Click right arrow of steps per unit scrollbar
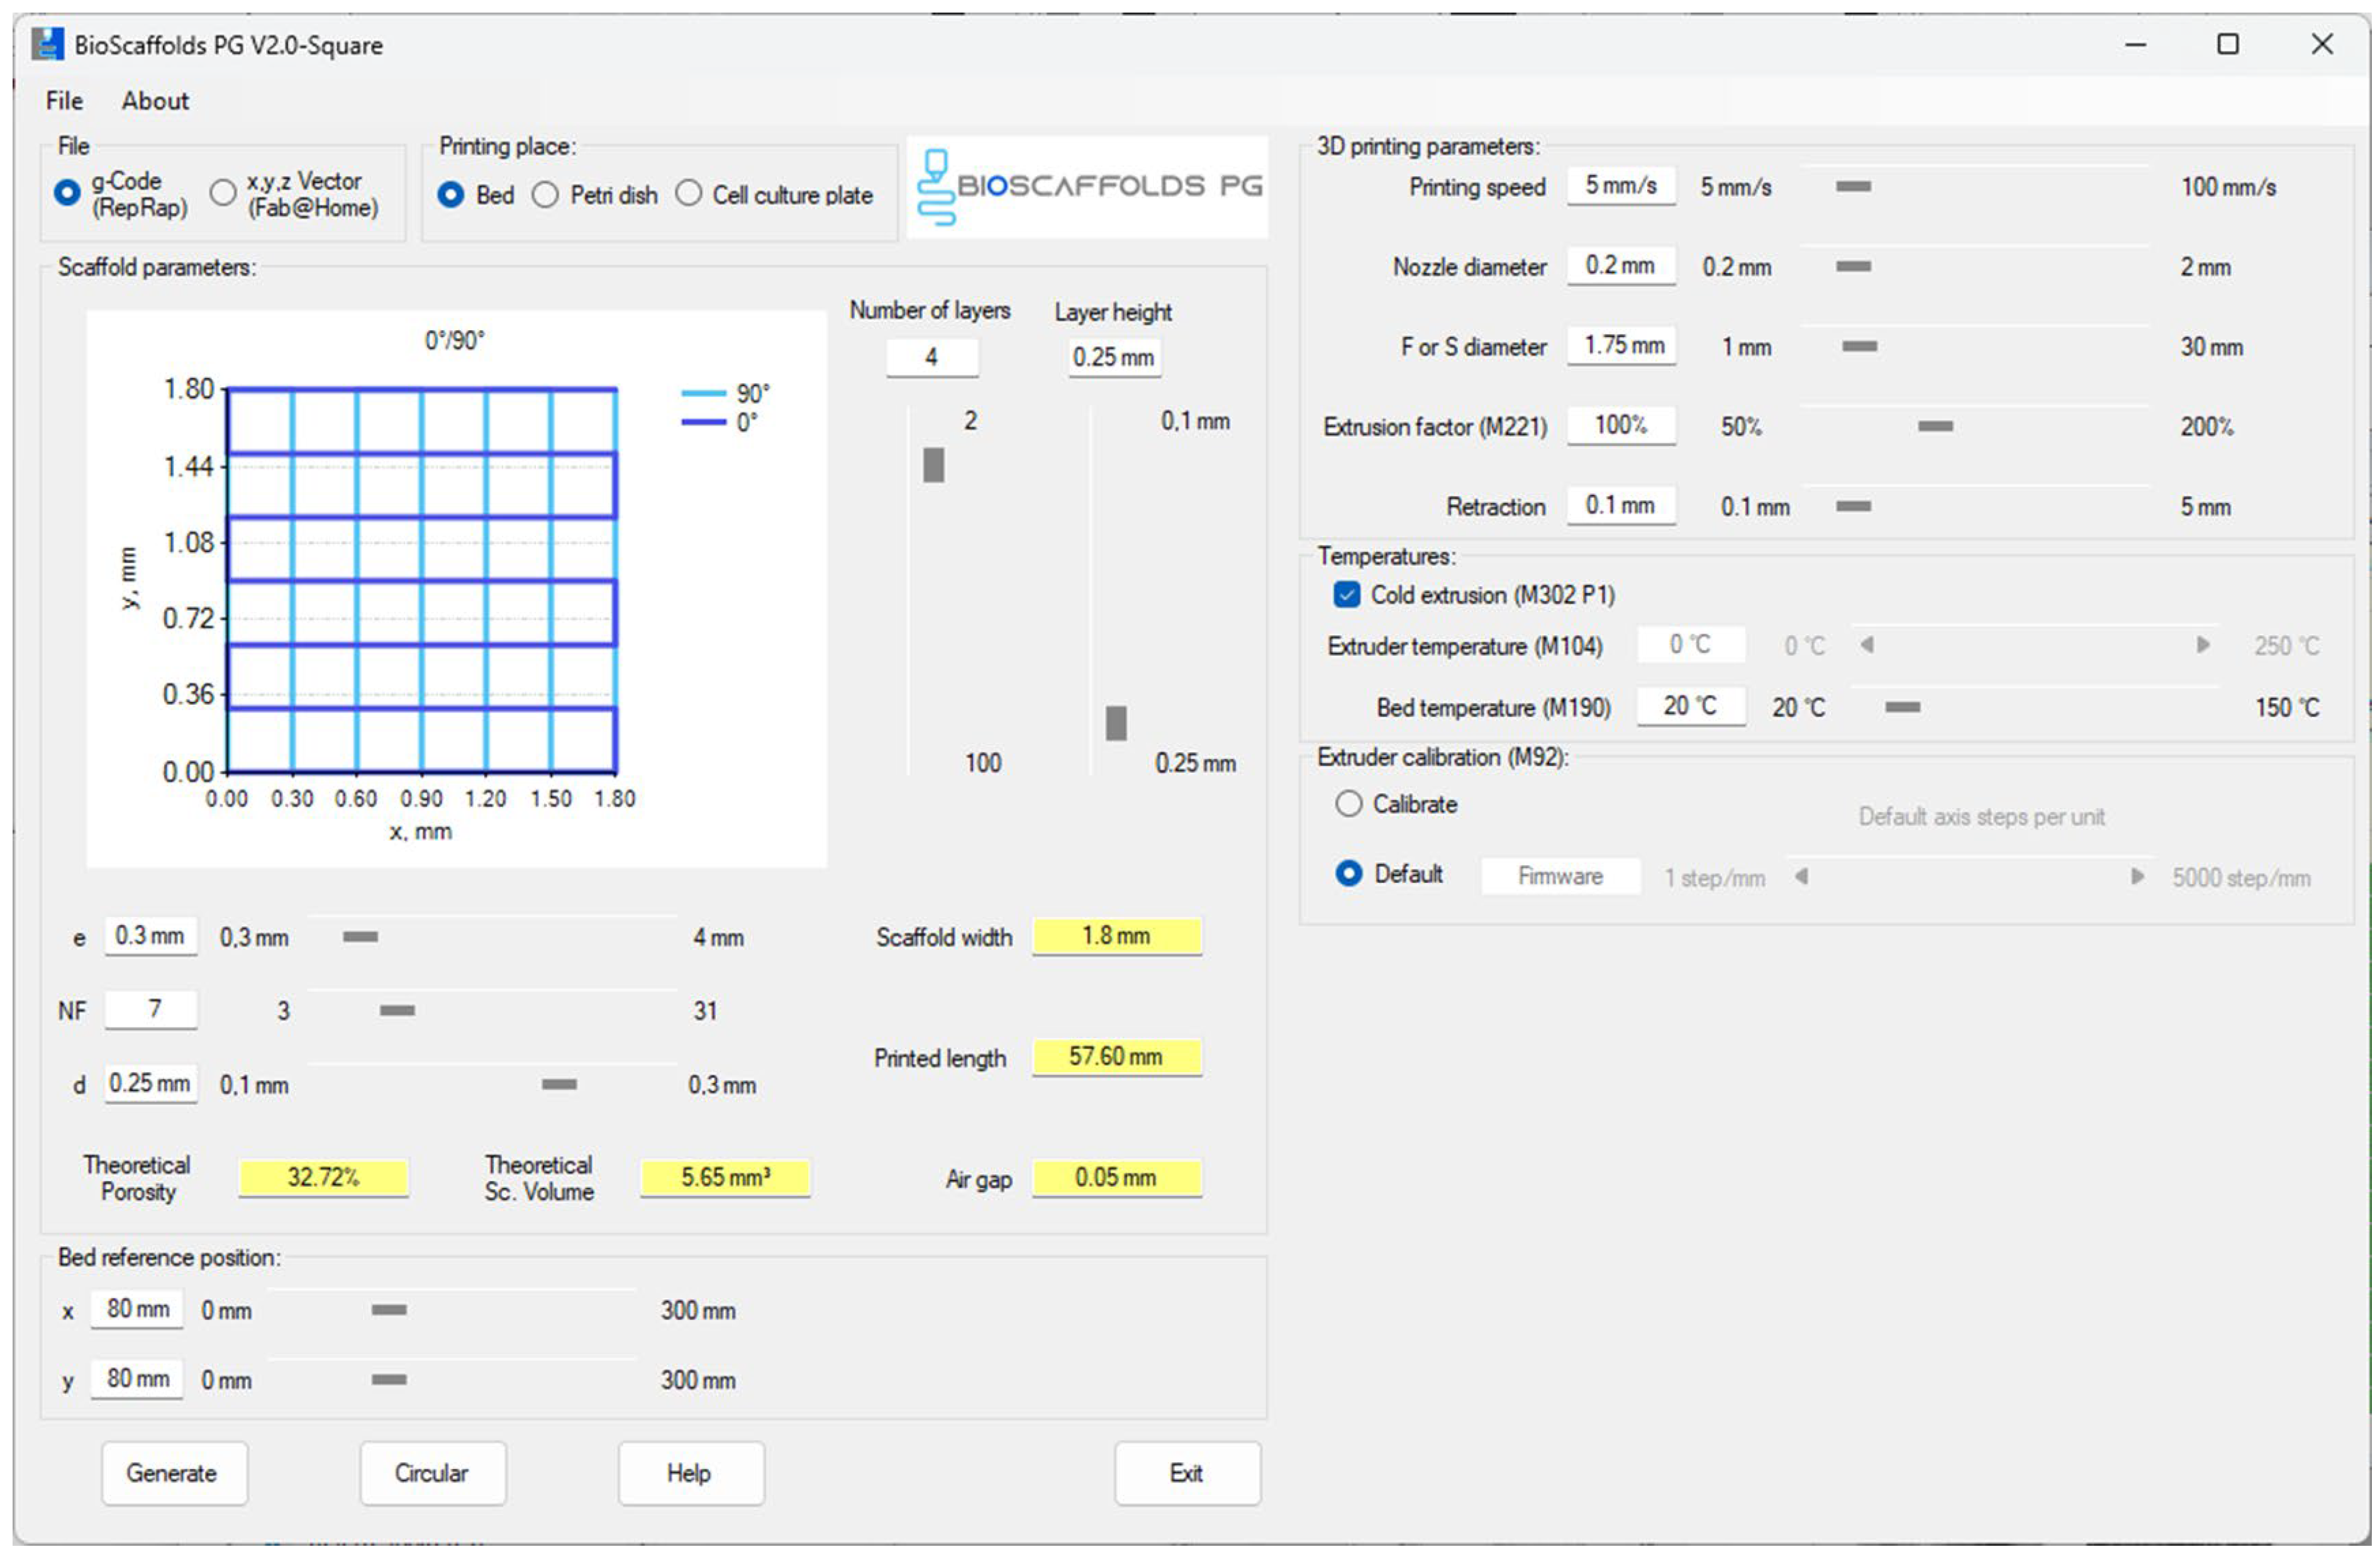The width and height of the screenshot is (2380, 1559). pos(2137,877)
